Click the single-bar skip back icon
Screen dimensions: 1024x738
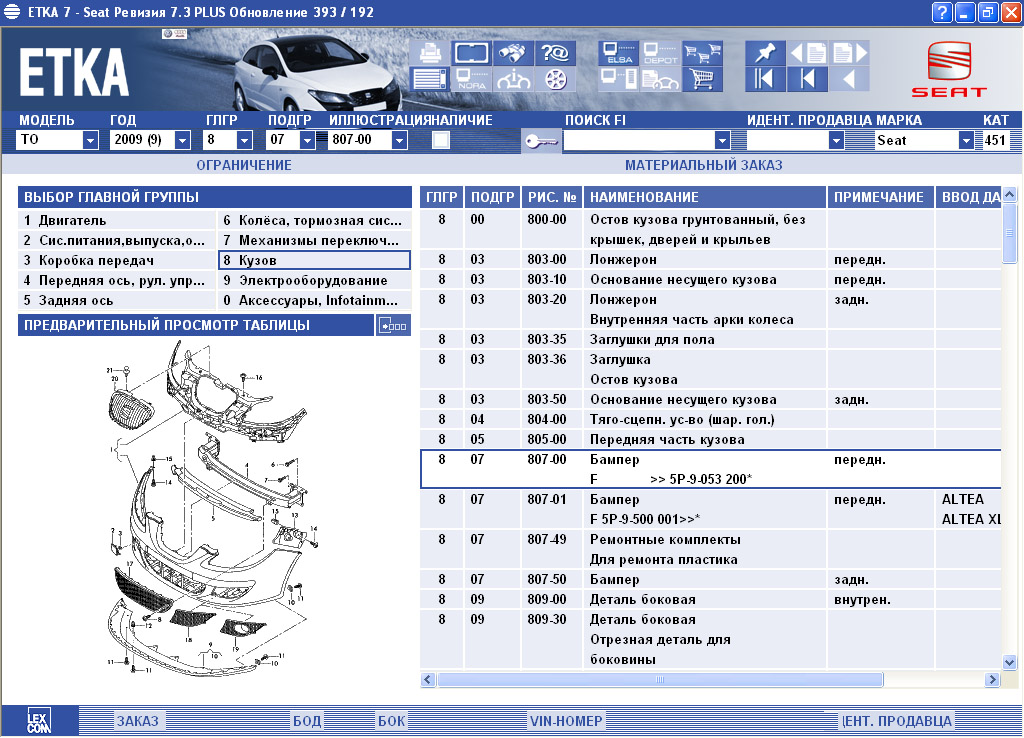[807, 79]
